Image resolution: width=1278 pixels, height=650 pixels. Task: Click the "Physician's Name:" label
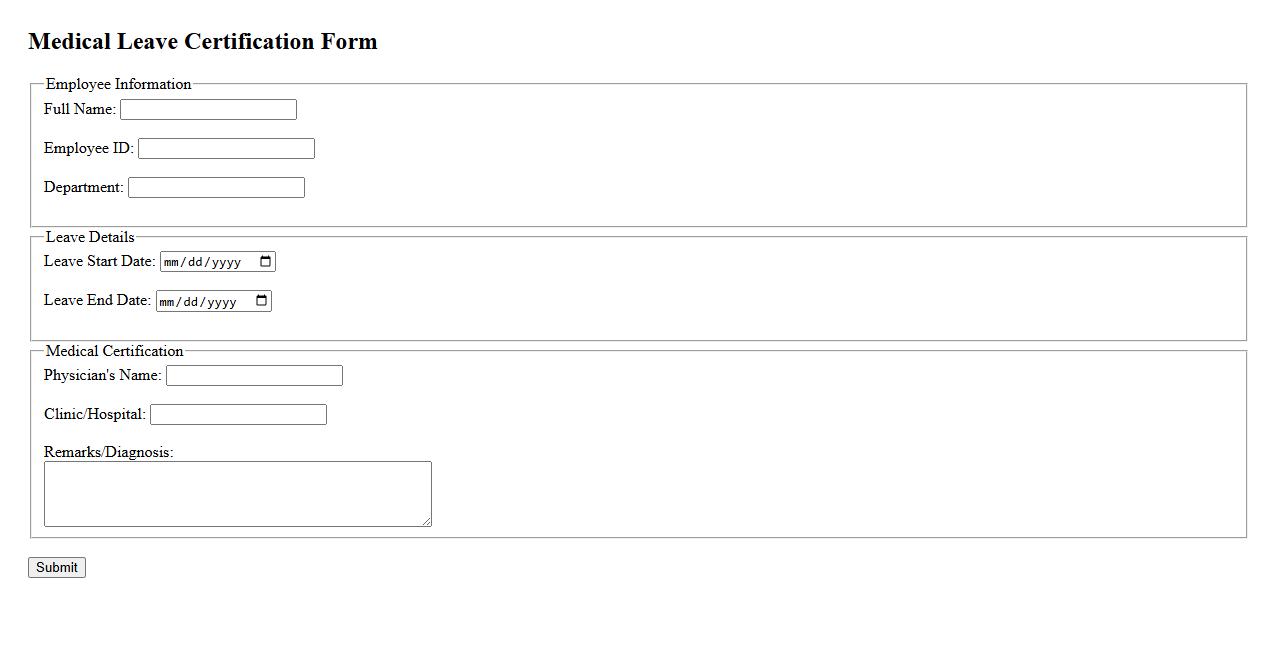103,375
